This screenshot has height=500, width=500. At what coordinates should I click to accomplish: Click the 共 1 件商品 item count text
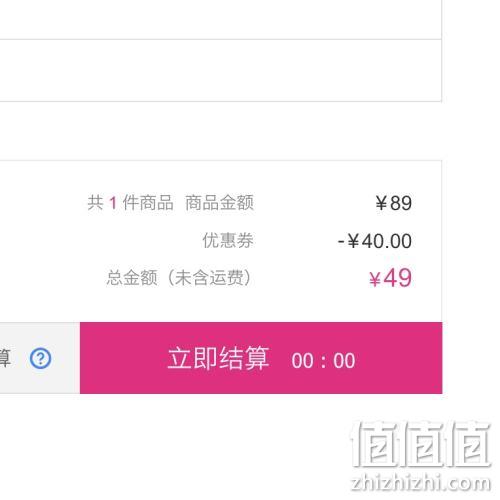click(130, 203)
